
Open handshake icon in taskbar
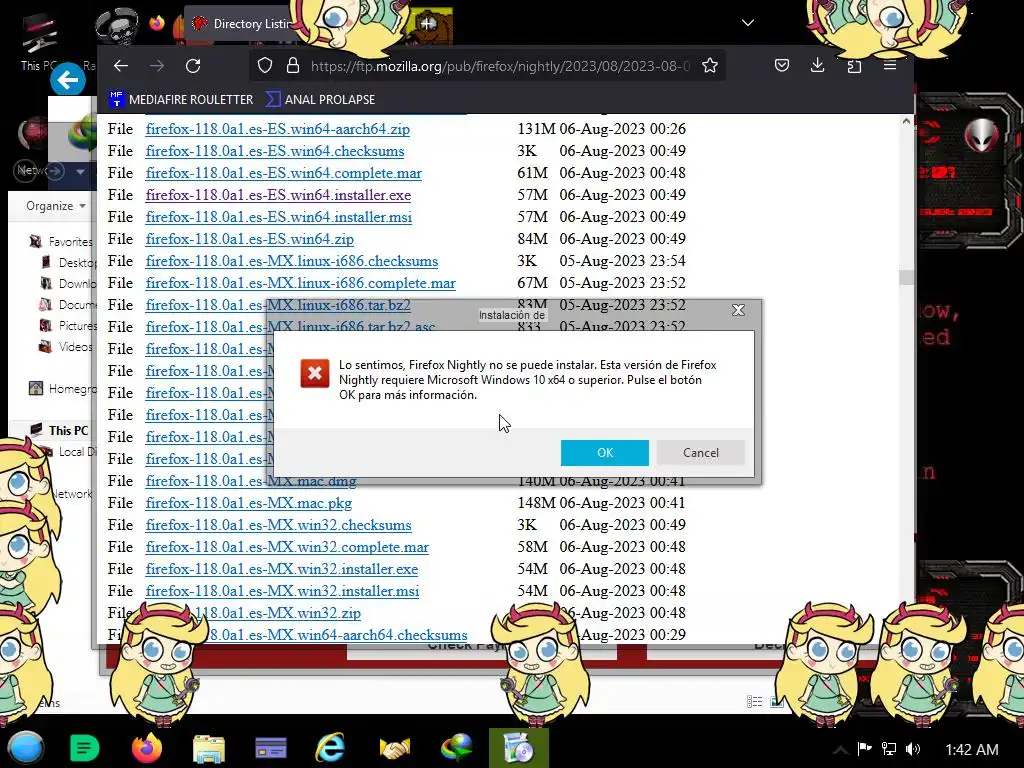(394, 748)
